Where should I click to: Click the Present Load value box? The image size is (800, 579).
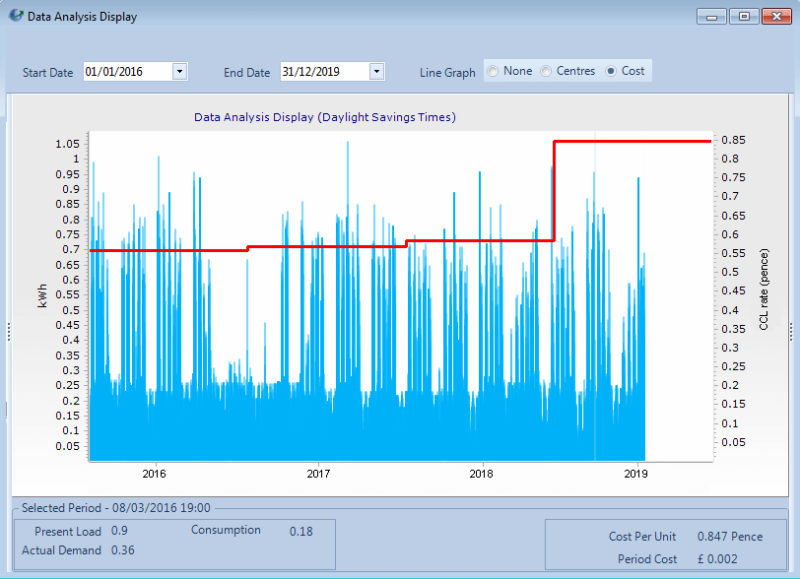point(120,531)
